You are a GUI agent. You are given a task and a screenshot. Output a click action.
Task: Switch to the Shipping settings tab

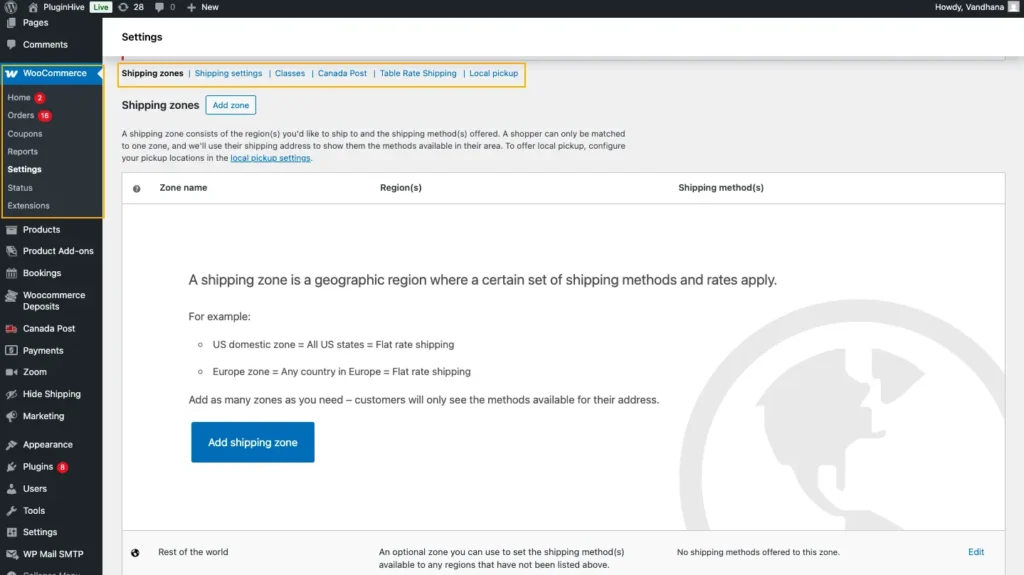coord(228,74)
